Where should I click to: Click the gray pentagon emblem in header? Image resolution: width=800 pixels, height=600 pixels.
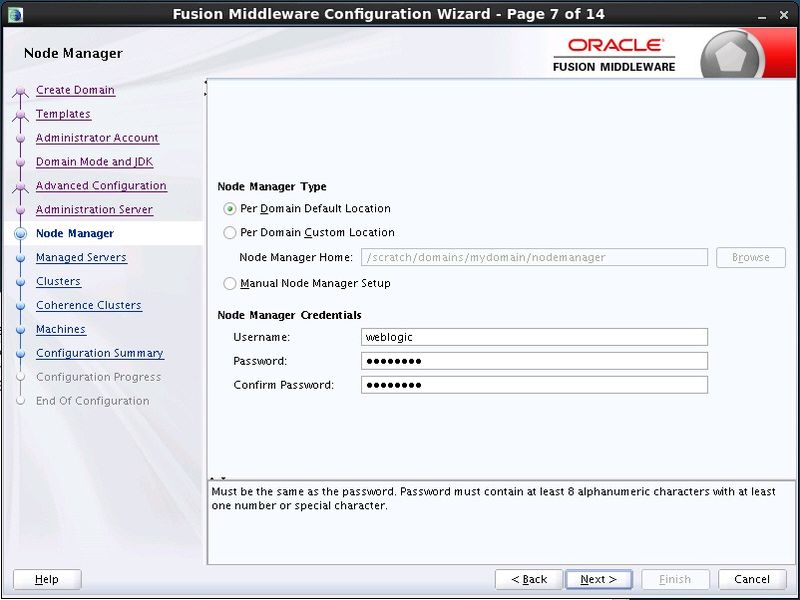[731, 57]
